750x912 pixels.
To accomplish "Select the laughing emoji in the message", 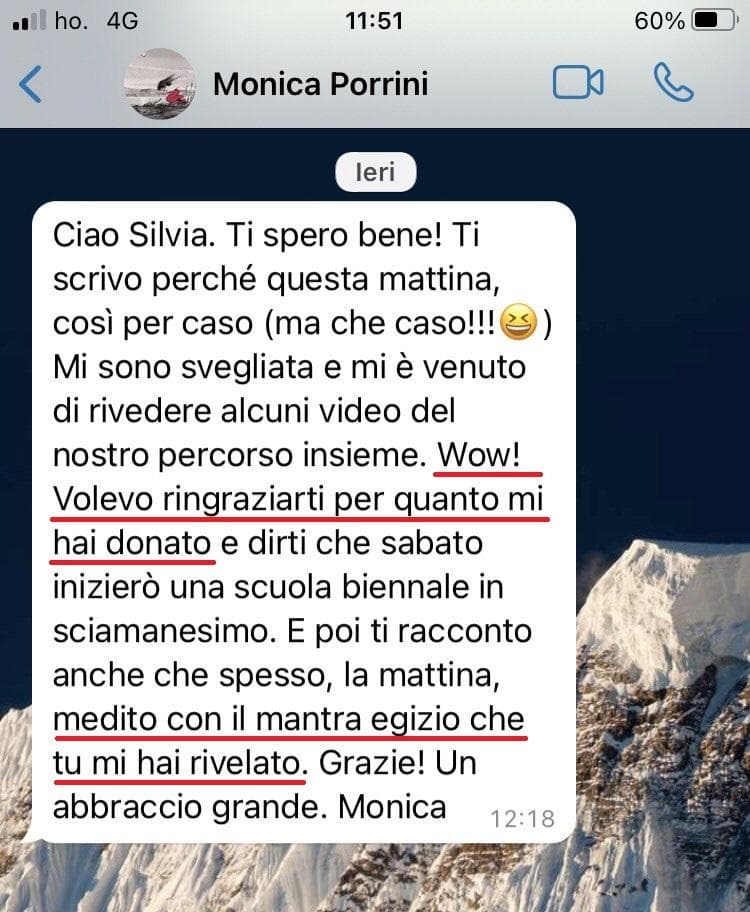I will click(518, 322).
